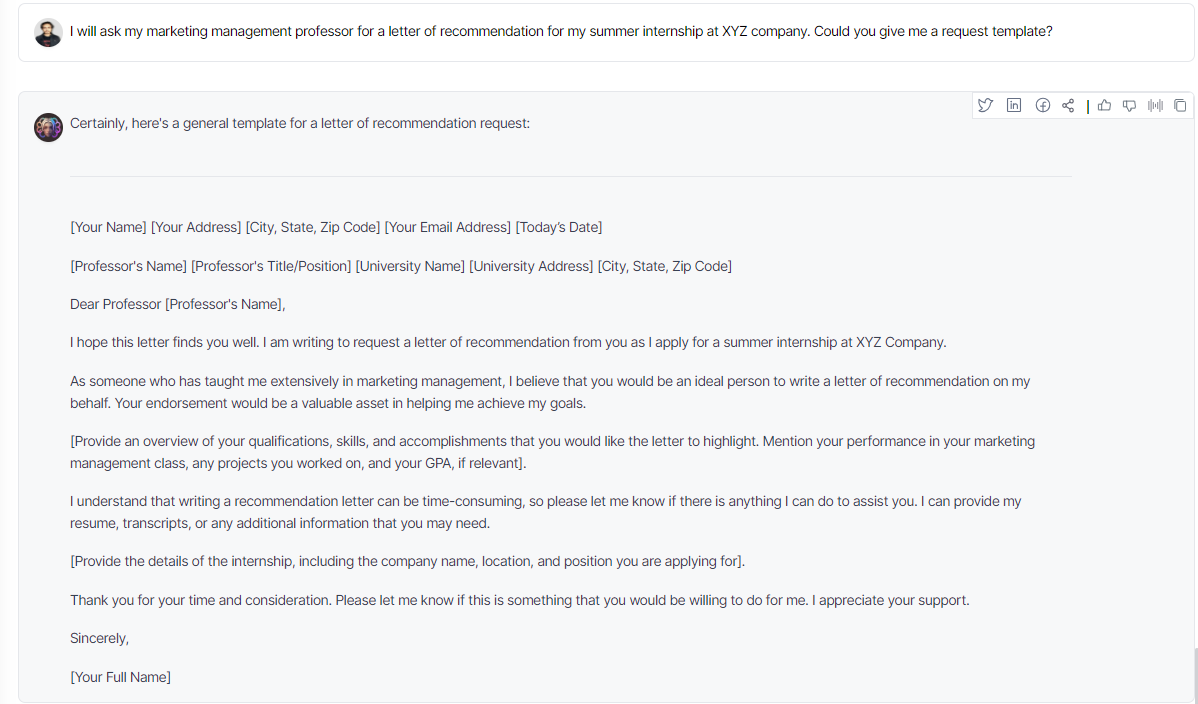
Task: Click the AI assistant avatar
Action: (48, 128)
